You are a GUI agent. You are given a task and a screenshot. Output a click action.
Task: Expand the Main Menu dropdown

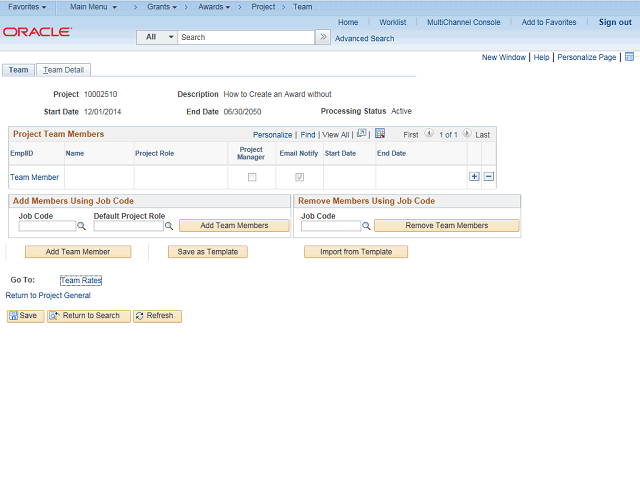[93, 7]
